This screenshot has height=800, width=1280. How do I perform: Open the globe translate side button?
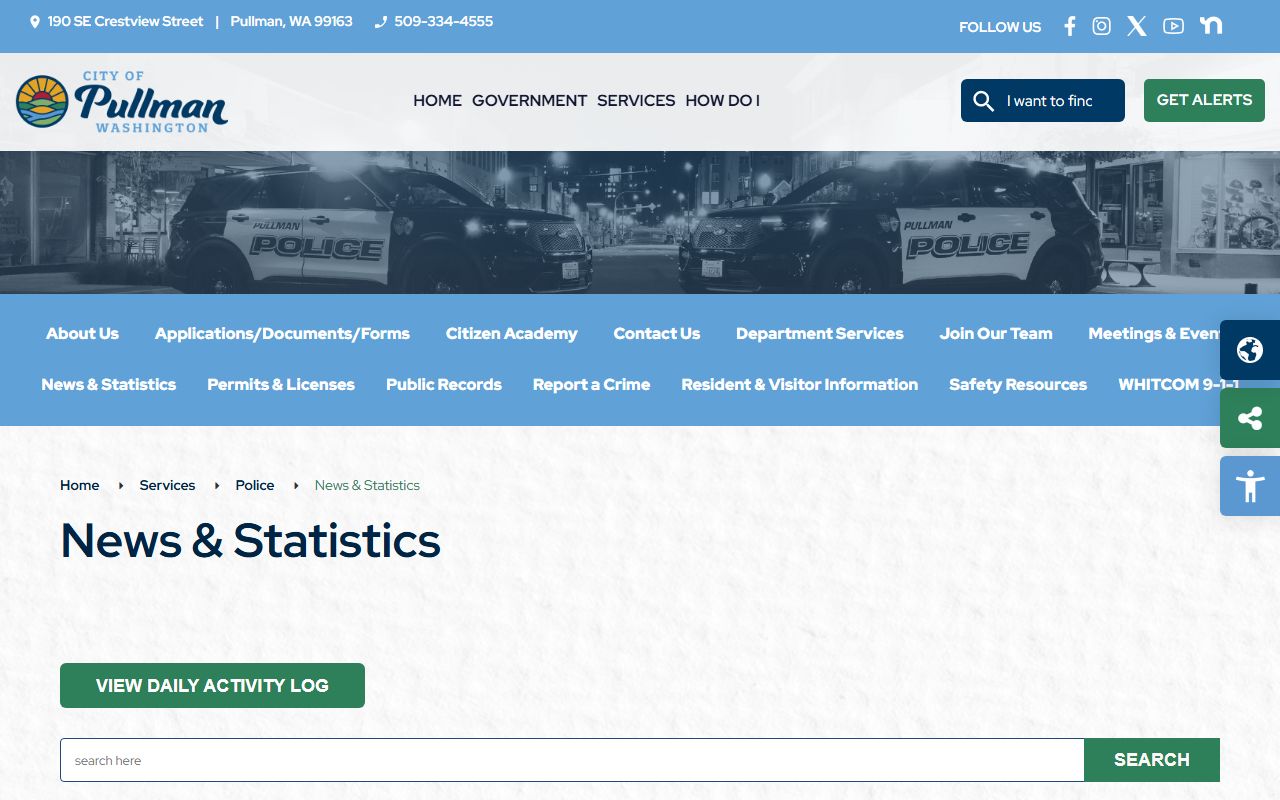pos(1250,350)
